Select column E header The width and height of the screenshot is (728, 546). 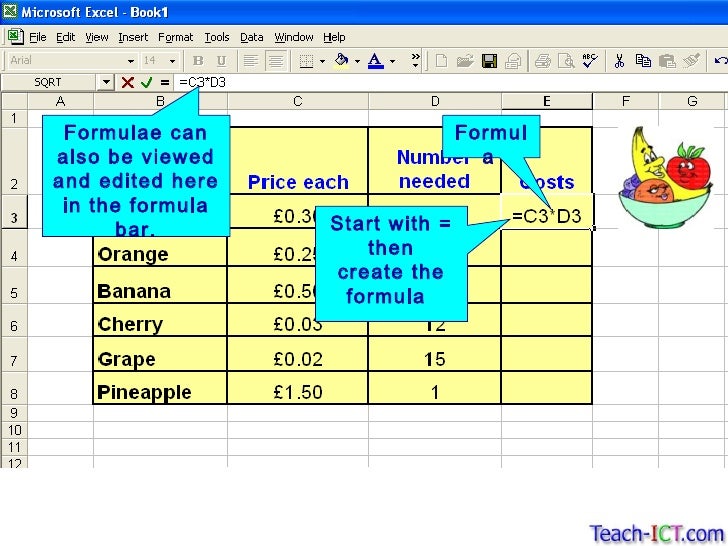coord(546,101)
